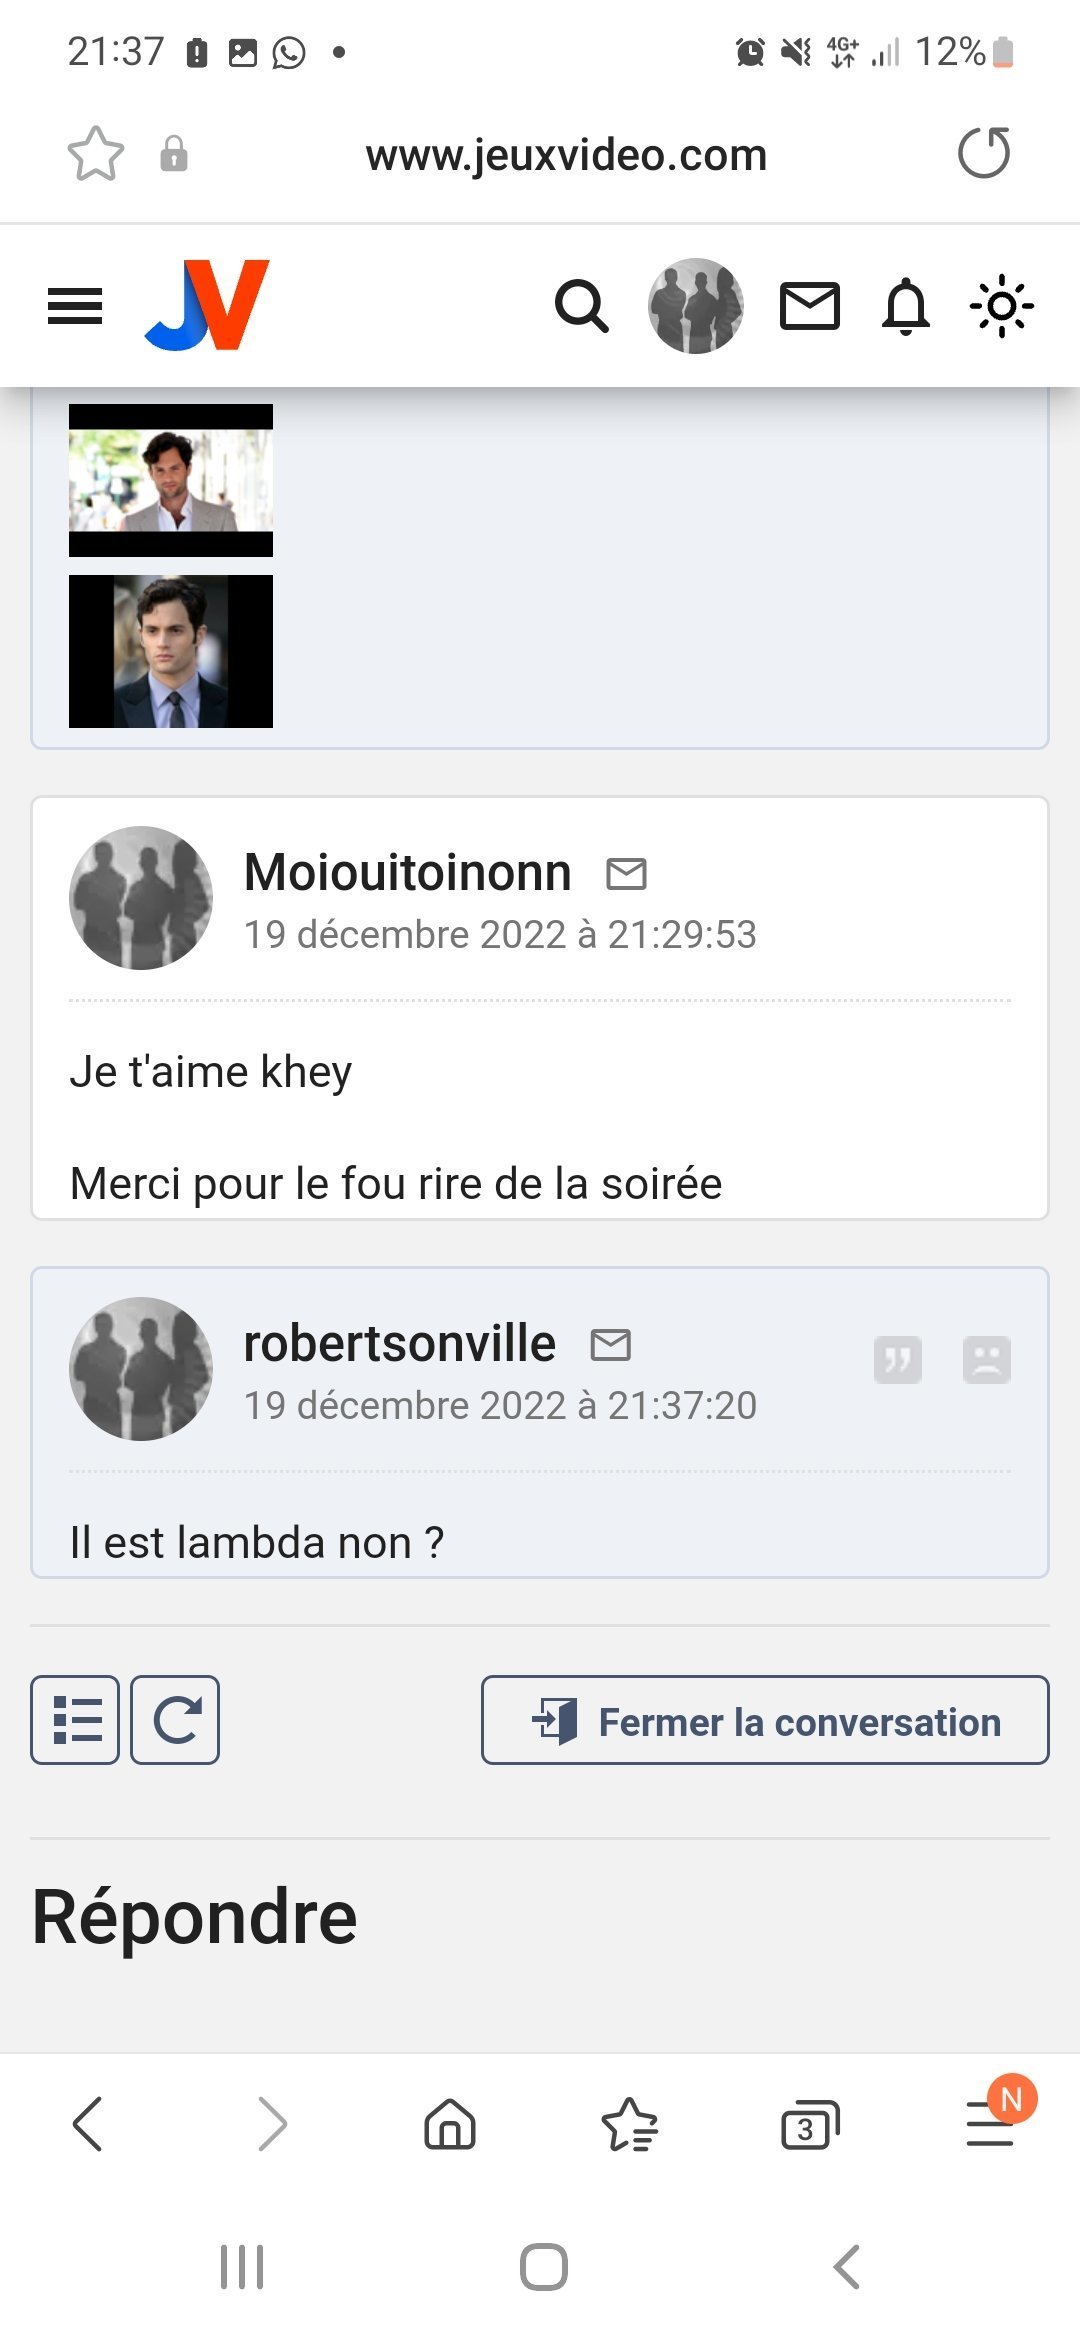1080x2340 pixels.
Task: Report robertsonville's message with sad-face icon
Action: (x=987, y=1360)
